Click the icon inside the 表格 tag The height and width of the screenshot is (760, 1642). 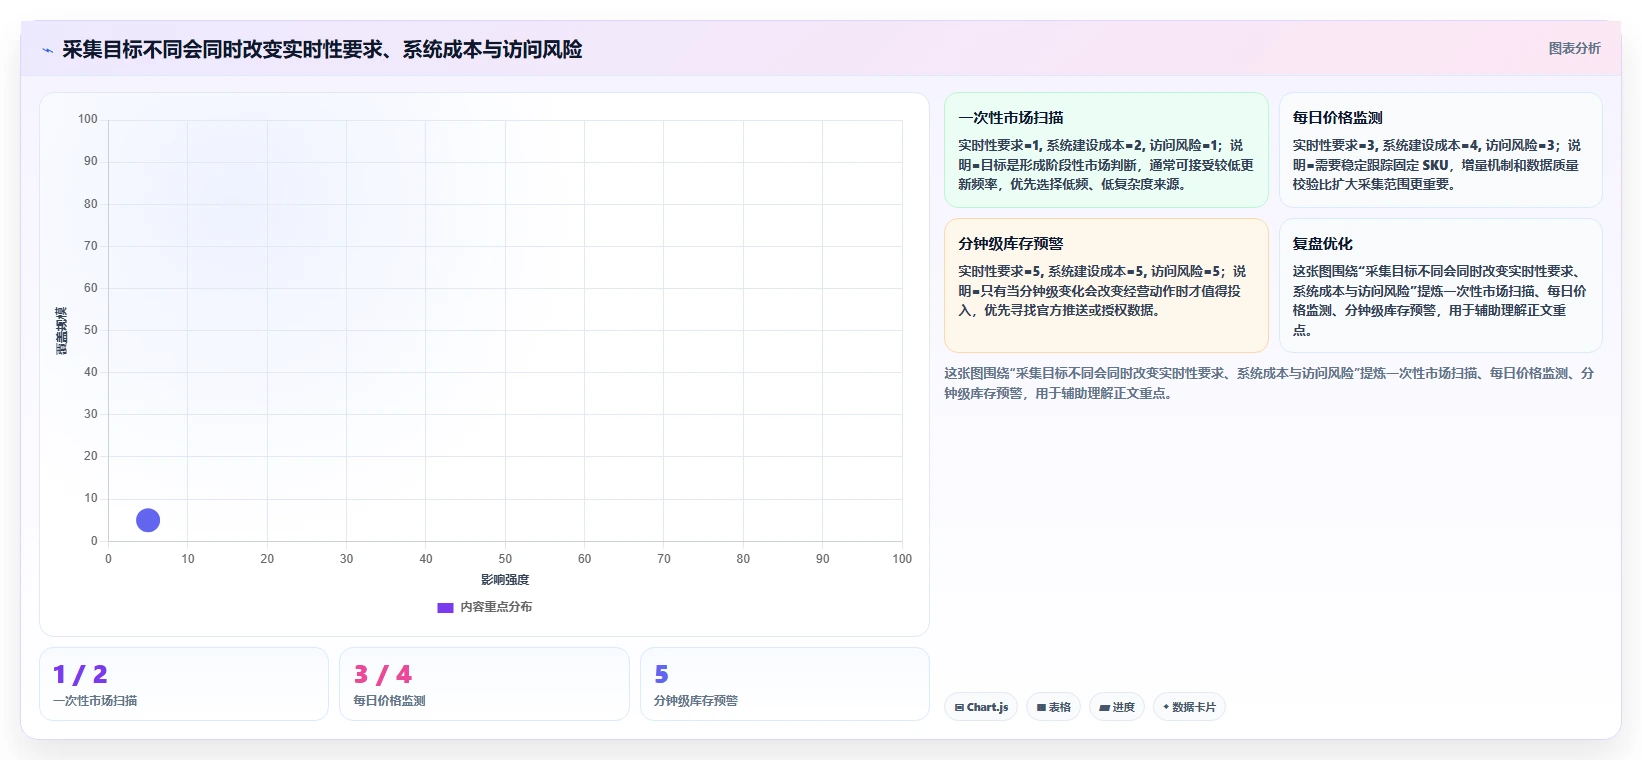point(1041,707)
